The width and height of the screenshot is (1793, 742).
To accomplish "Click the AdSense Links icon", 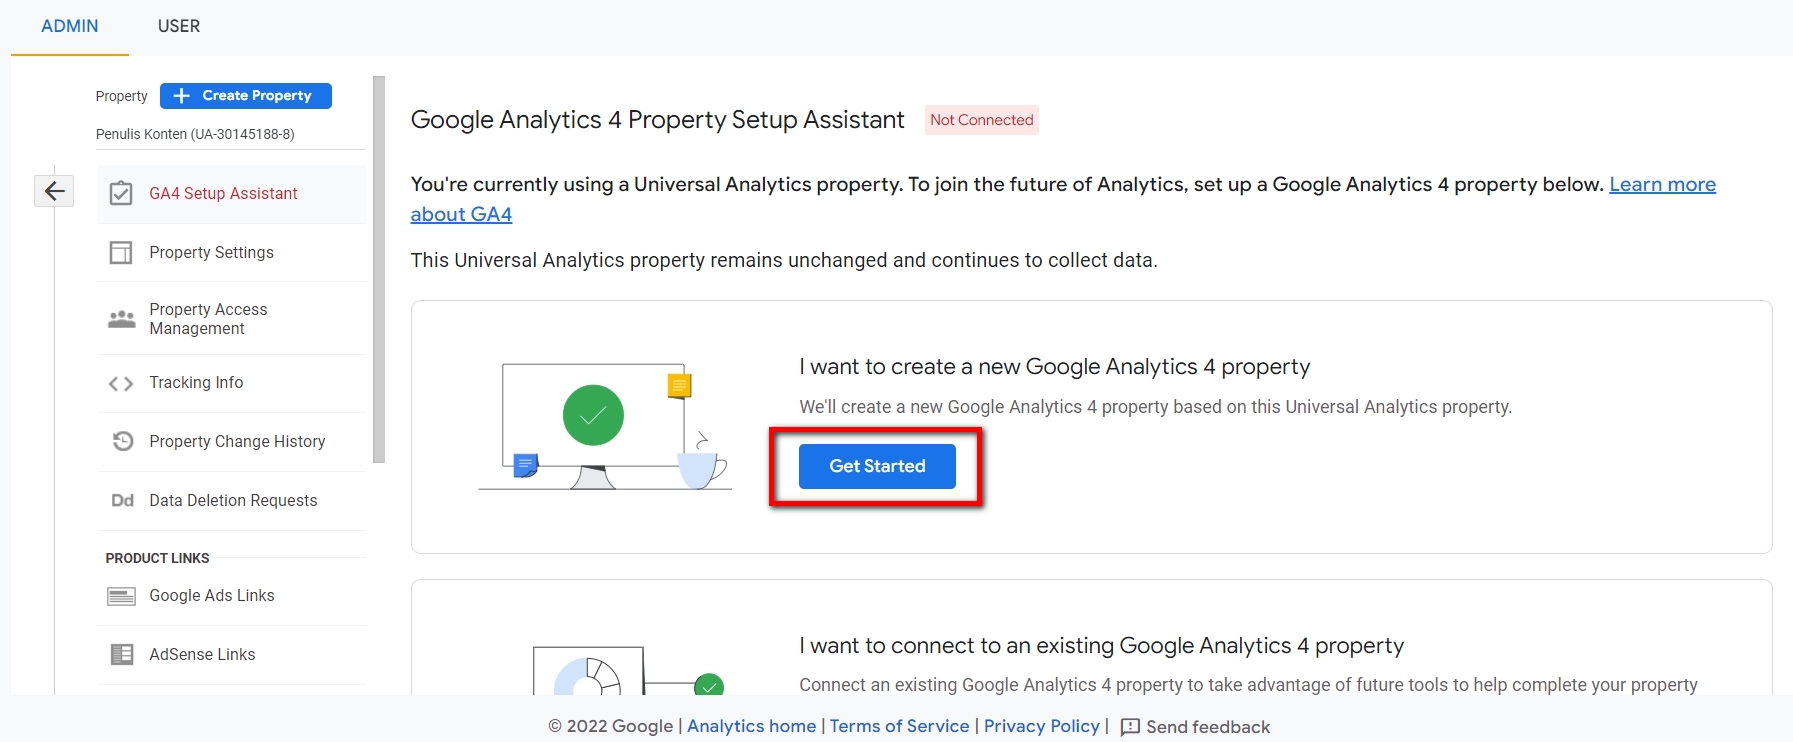I will (122, 654).
